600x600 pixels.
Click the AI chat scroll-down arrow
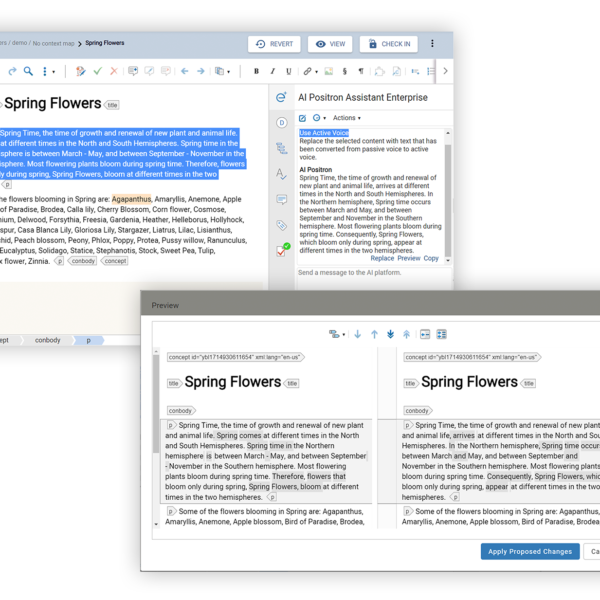tap(448, 261)
